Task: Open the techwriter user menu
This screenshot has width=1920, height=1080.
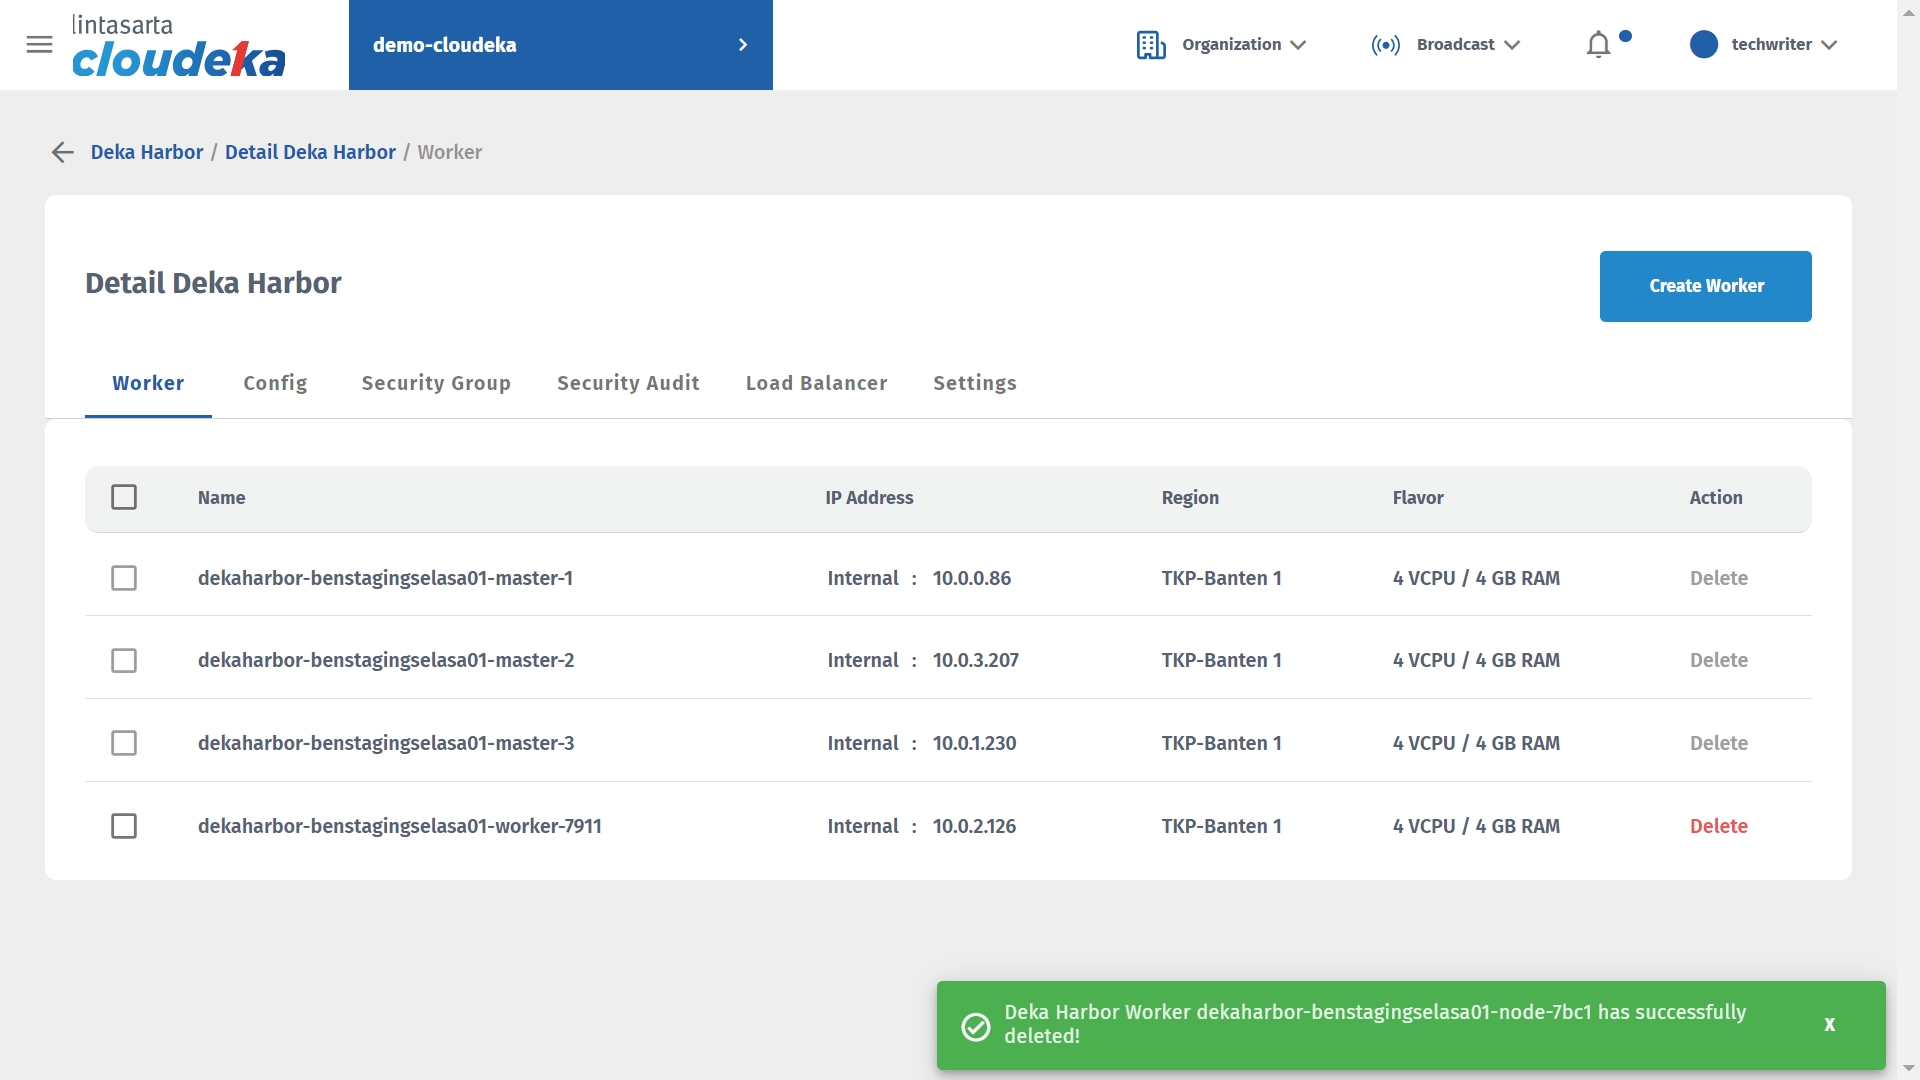Action: click(1763, 45)
